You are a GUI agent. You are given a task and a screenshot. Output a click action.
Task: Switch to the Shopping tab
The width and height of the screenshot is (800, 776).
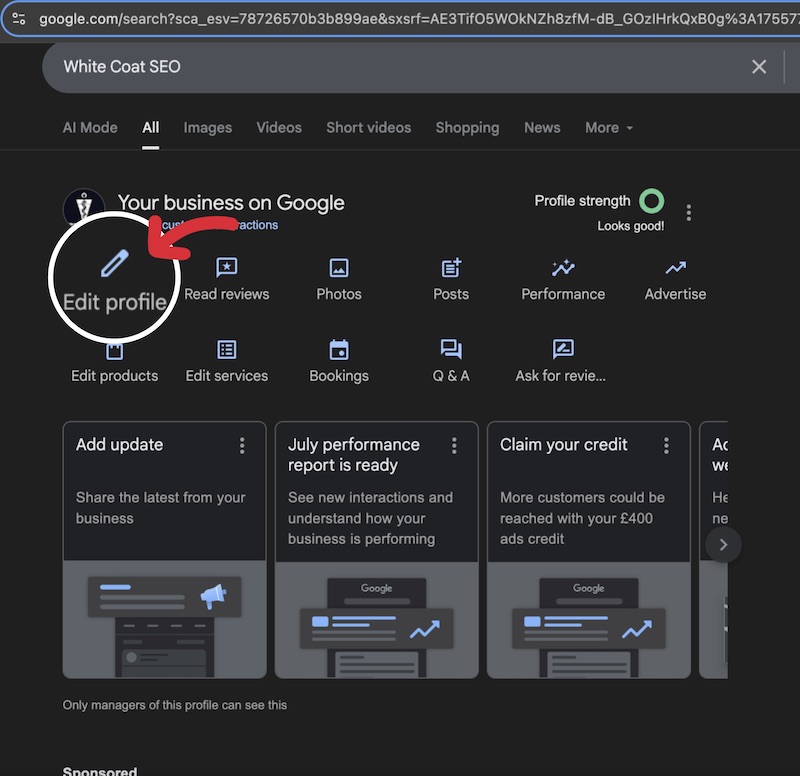click(467, 128)
